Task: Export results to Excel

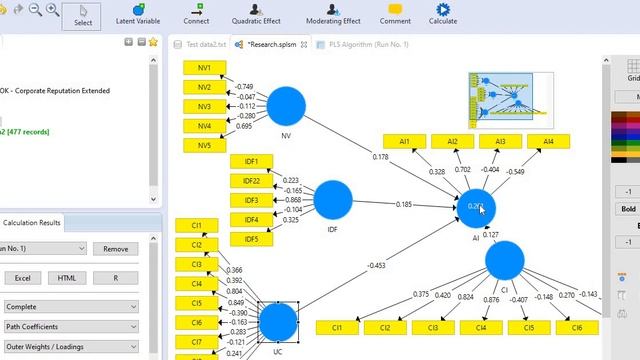Action: (x=22, y=278)
